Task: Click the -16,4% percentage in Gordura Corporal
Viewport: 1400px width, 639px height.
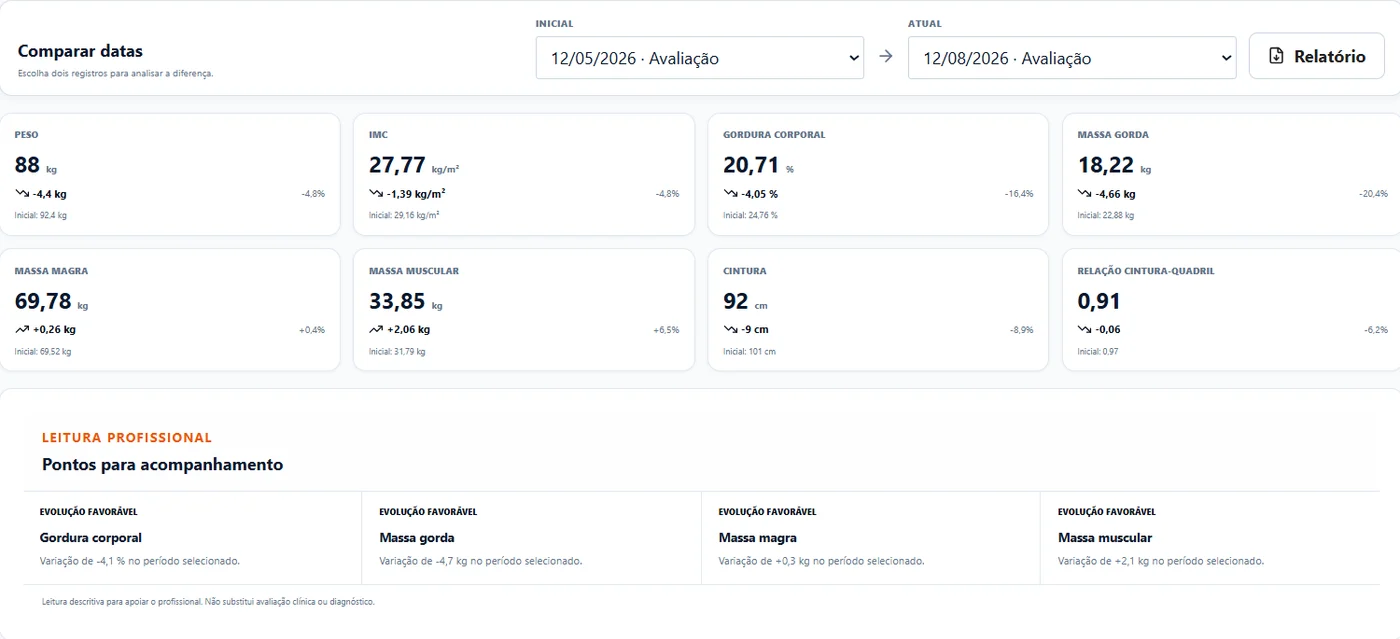Action: click(x=1019, y=194)
